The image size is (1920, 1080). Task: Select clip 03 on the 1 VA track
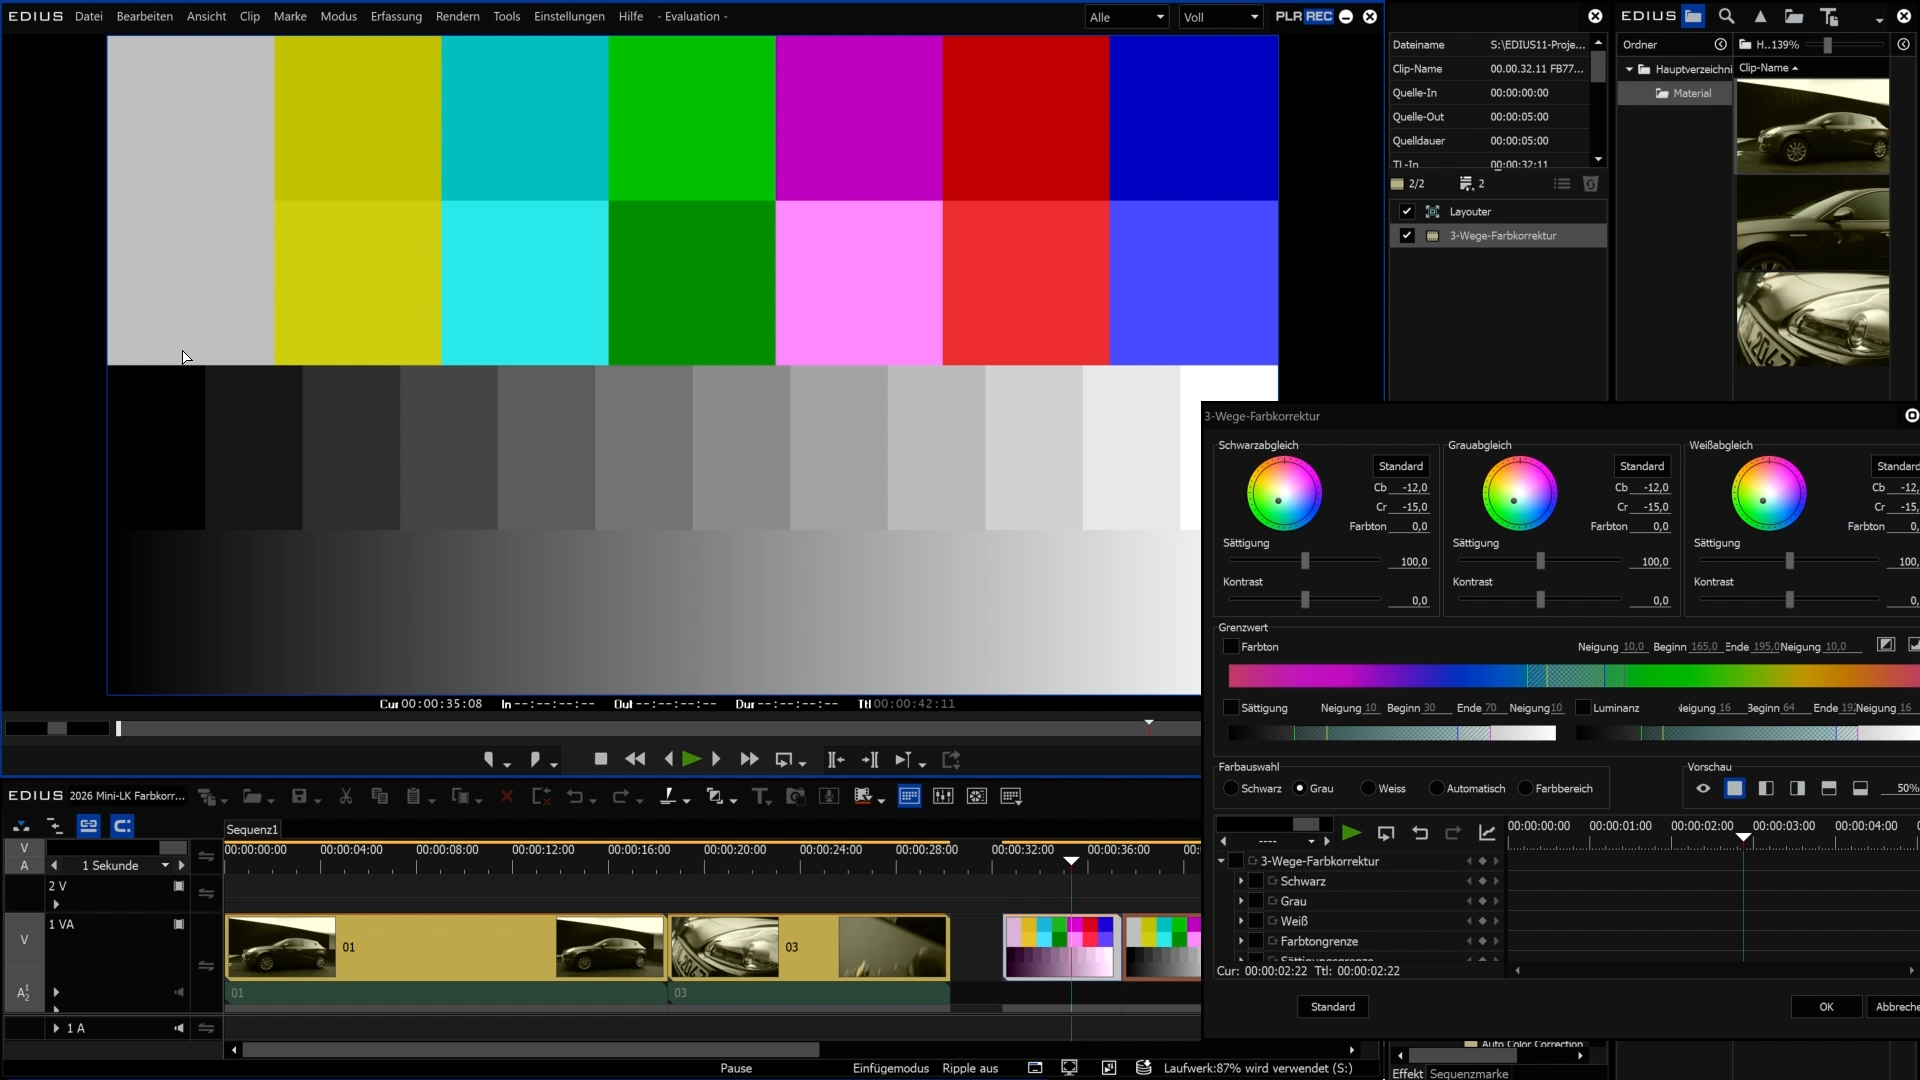point(808,947)
